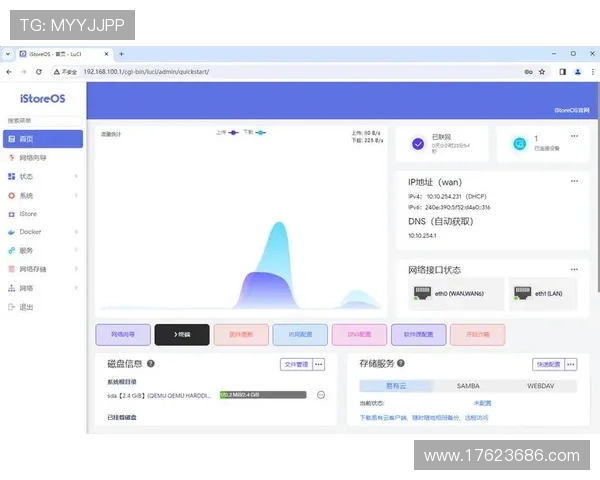The height and width of the screenshot is (480, 600).
Task: Click the not-secure warning icon in address bar
Action: click(x=57, y=72)
